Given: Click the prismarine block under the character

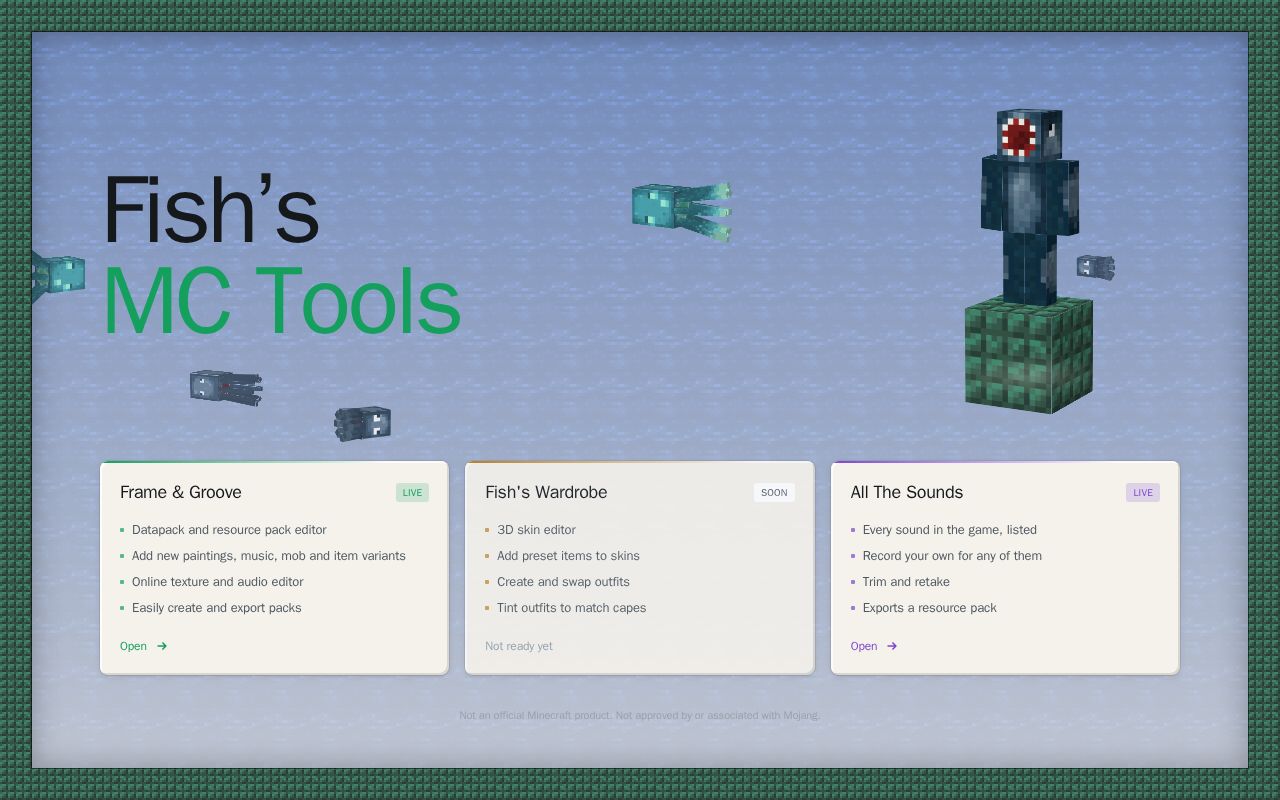Looking at the screenshot, I should (1029, 356).
